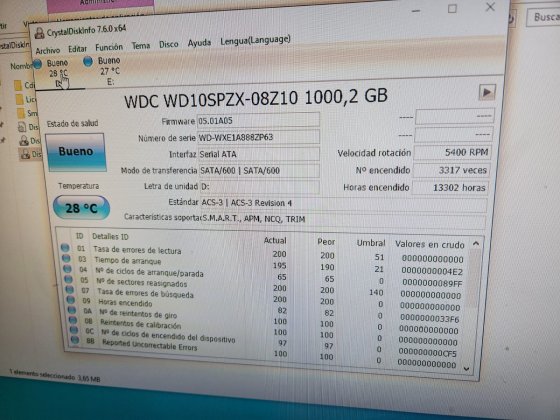
Task: Click the Bueno health status button
Action: 76,152
